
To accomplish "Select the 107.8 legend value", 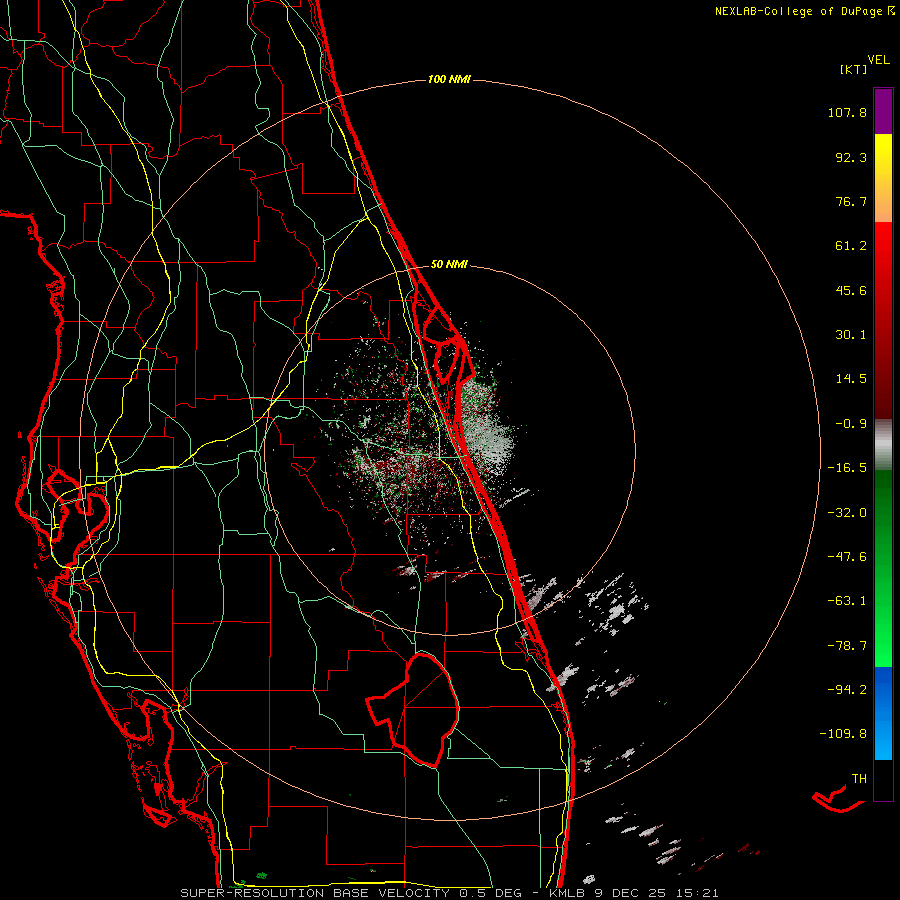I will (x=847, y=112).
